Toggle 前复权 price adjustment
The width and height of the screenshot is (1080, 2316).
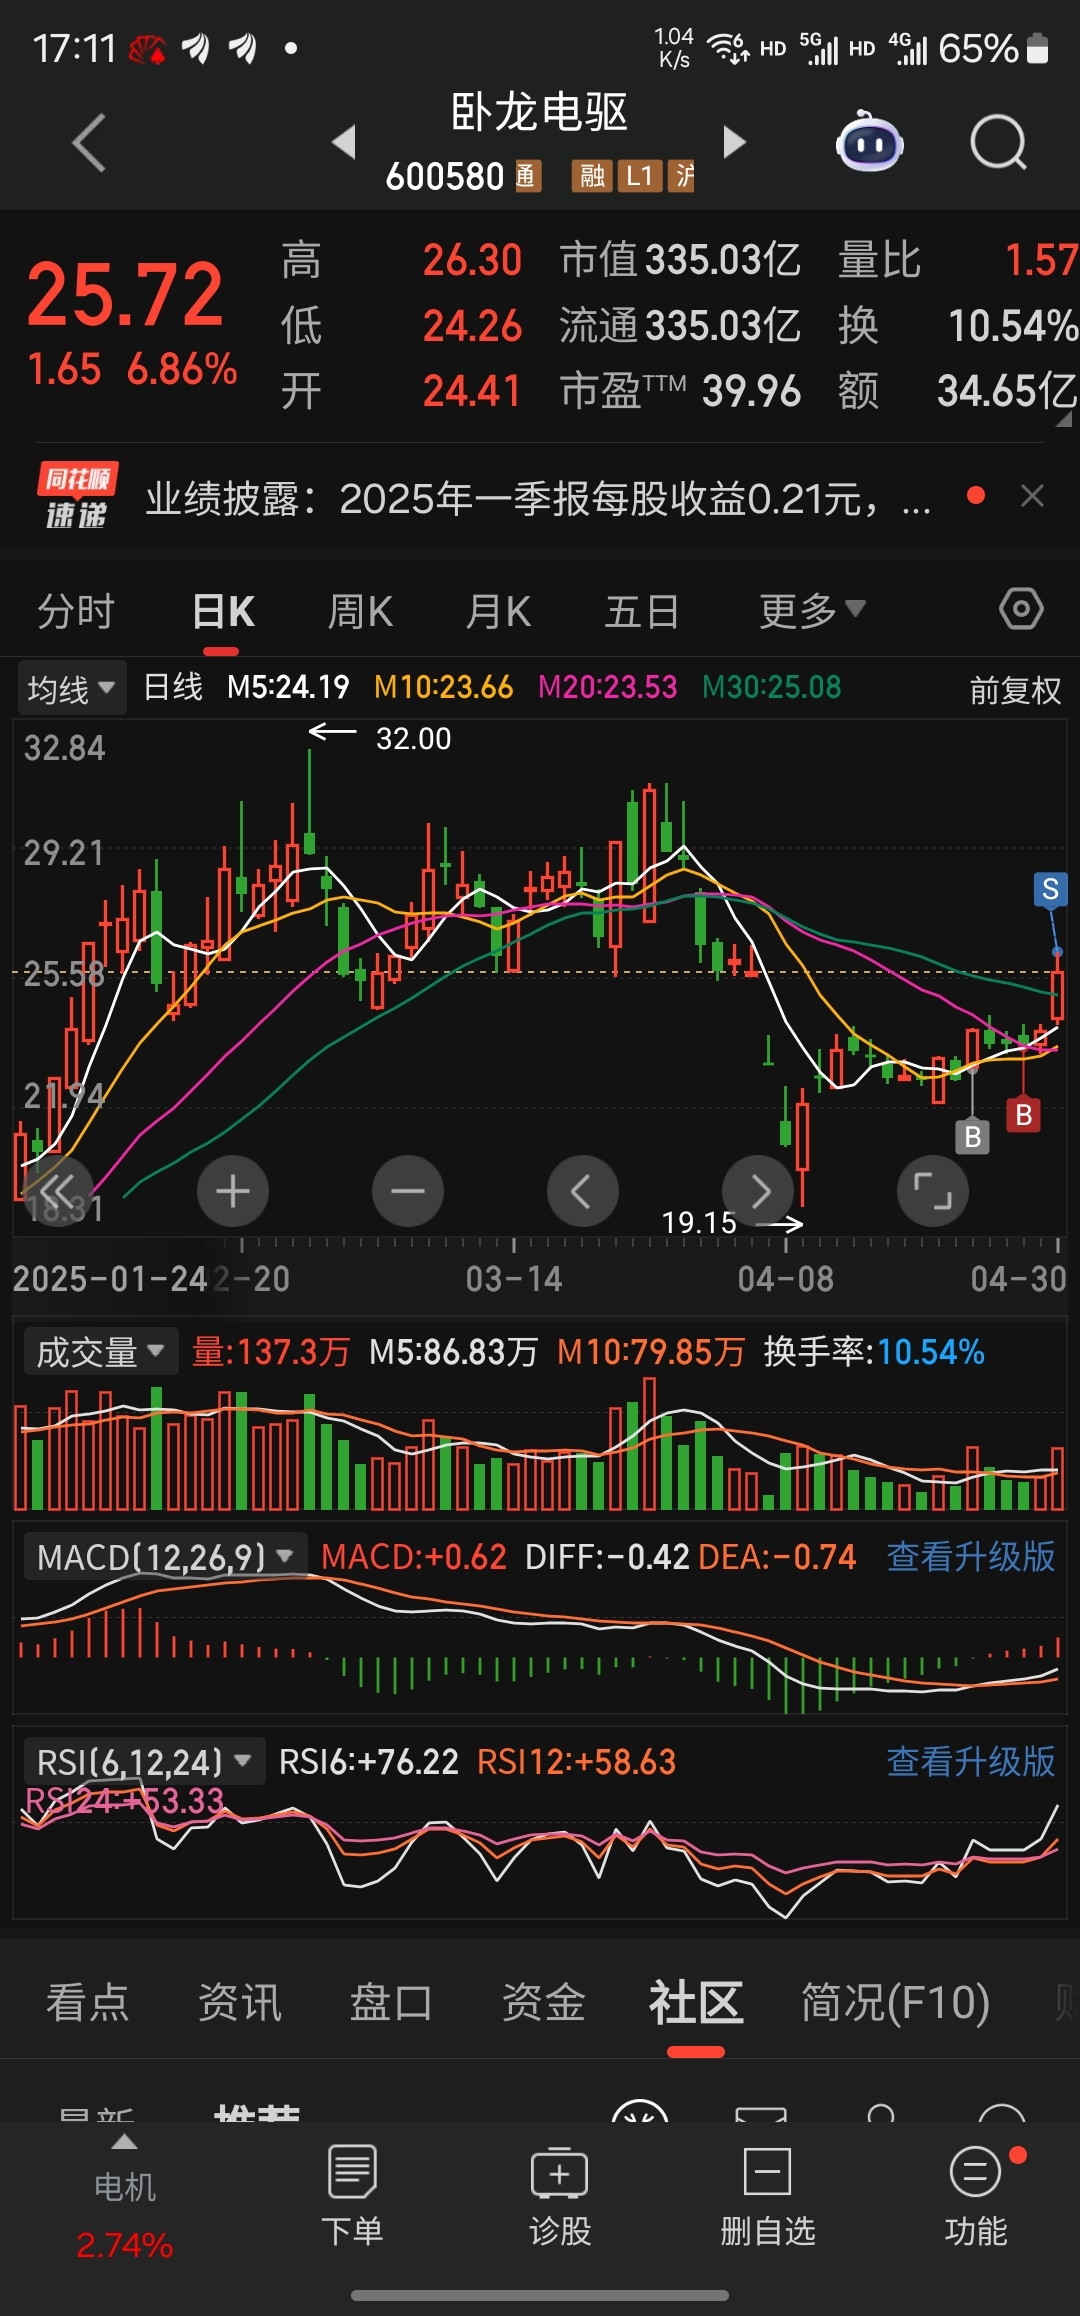pos(1015,690)
